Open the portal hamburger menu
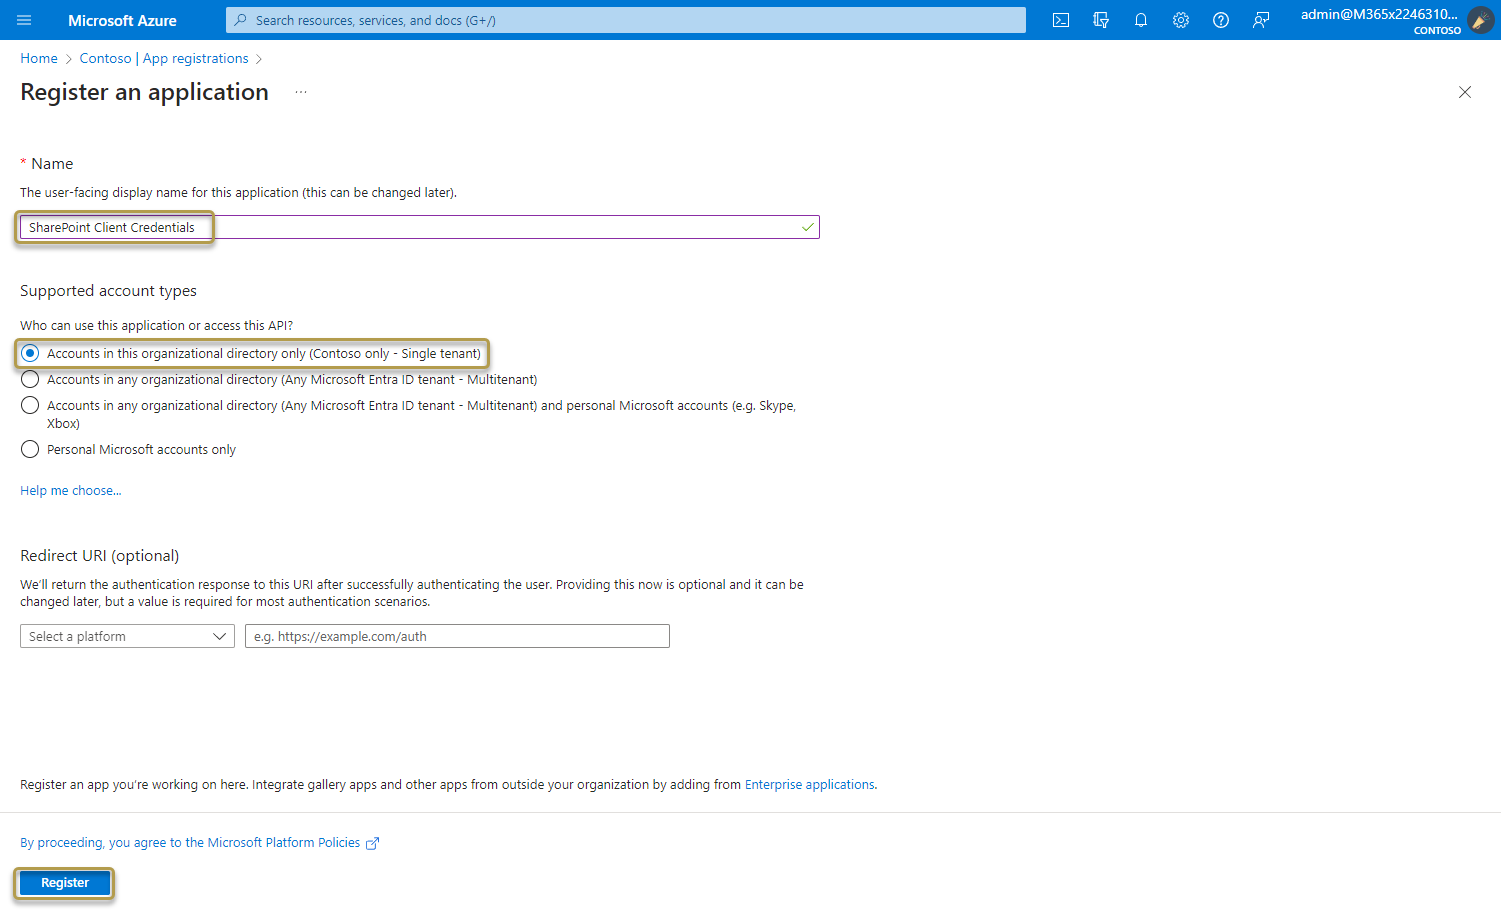Screen dimensions: 1501x915 coord(24,20)
